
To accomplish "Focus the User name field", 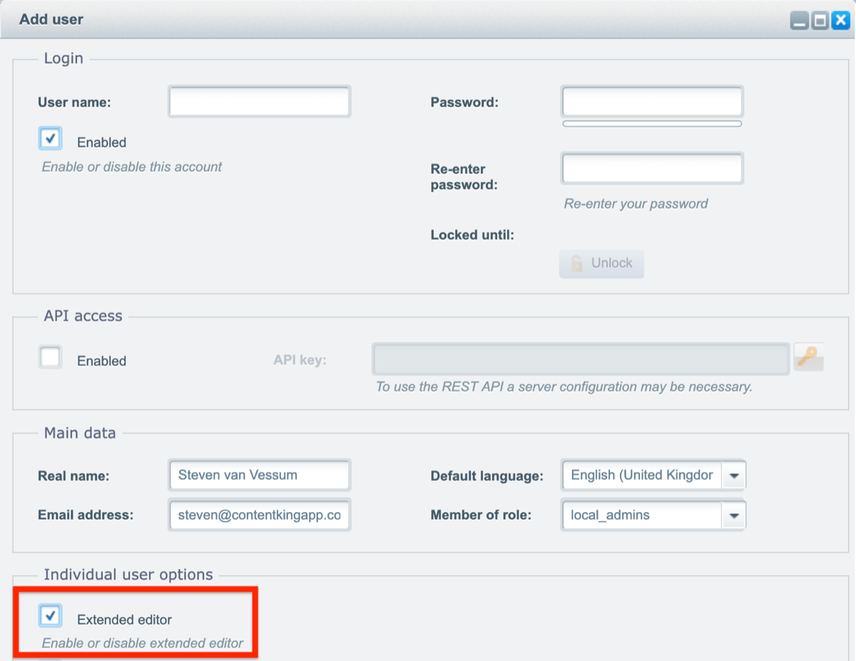I will click(259, 102).
